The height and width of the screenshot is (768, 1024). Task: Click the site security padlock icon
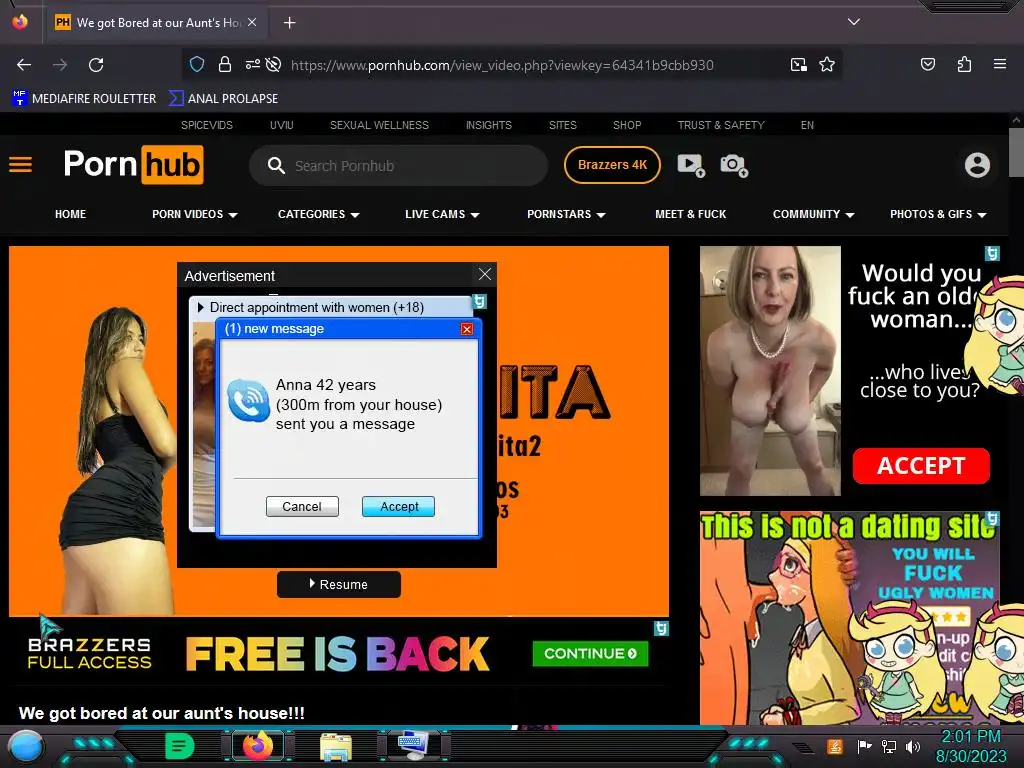pyautogui.click(x=225, y=64)
